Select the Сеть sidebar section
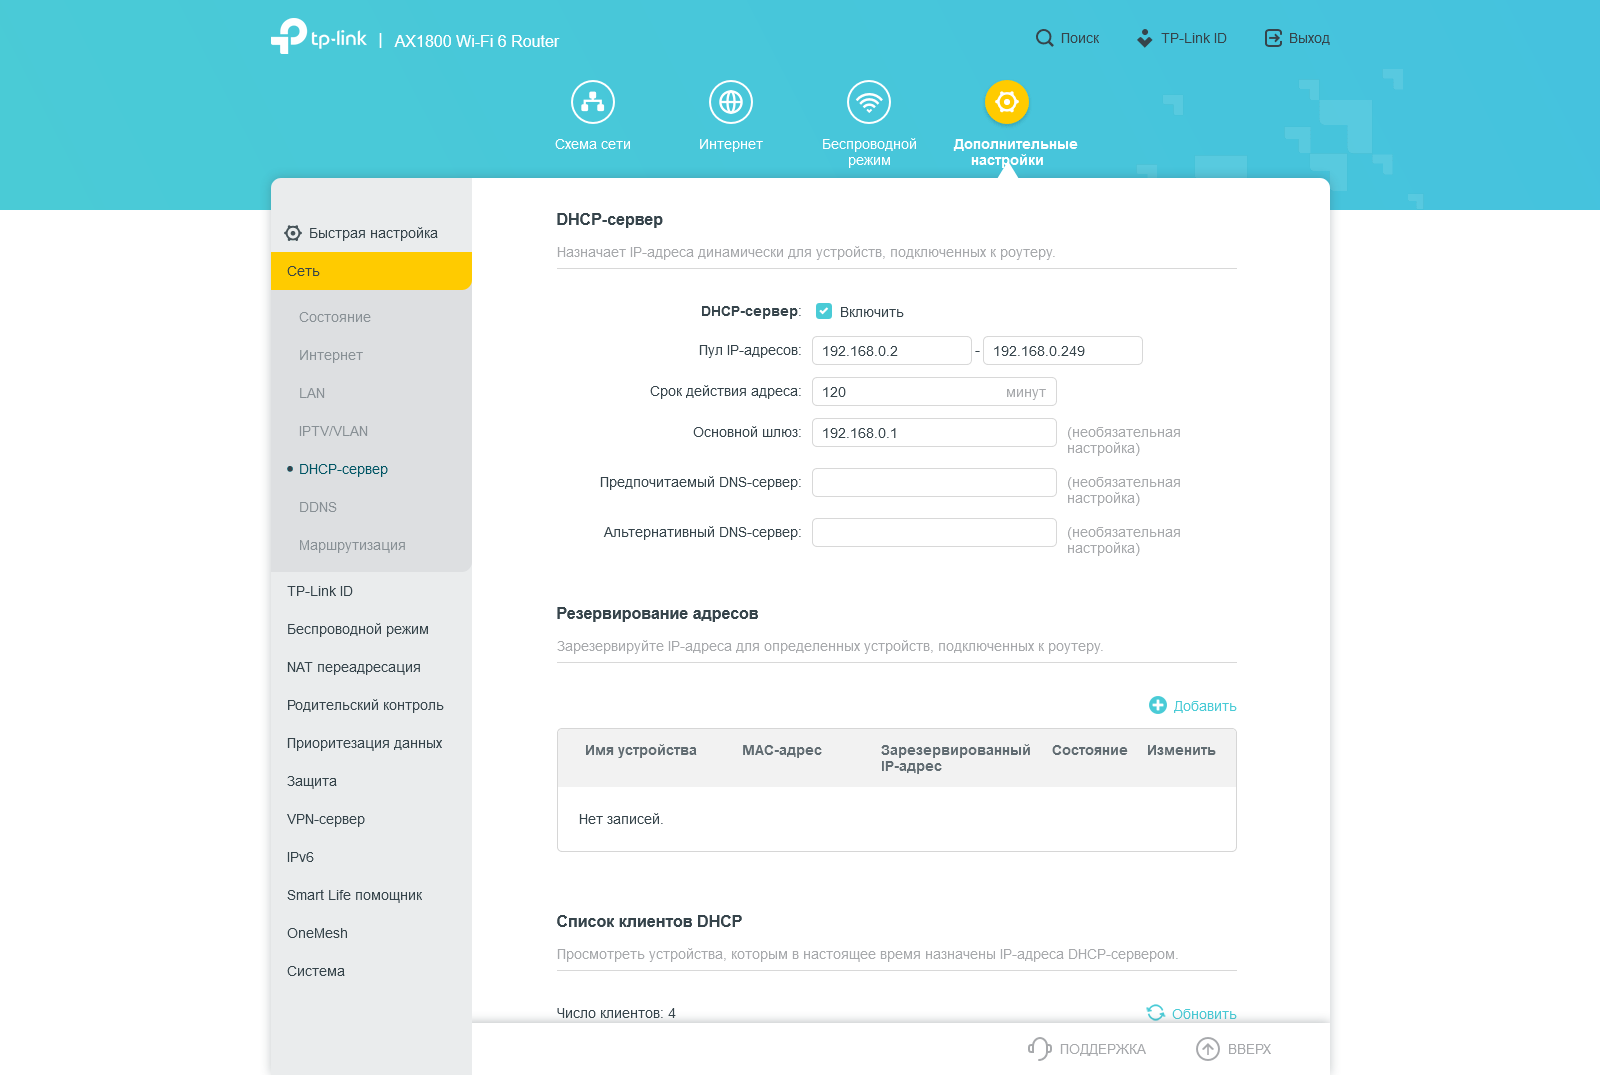This screenshot has height=1075, width=1600. coord(371,271)
